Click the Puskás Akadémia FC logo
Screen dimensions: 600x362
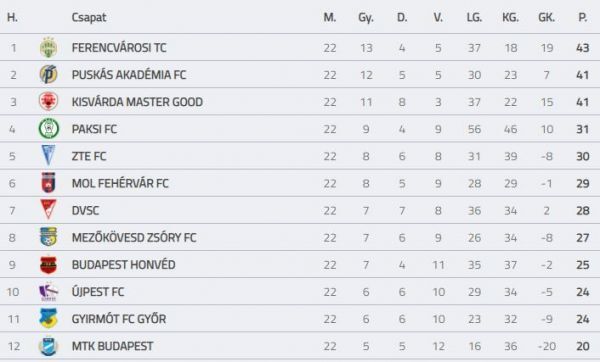[49, 74]
